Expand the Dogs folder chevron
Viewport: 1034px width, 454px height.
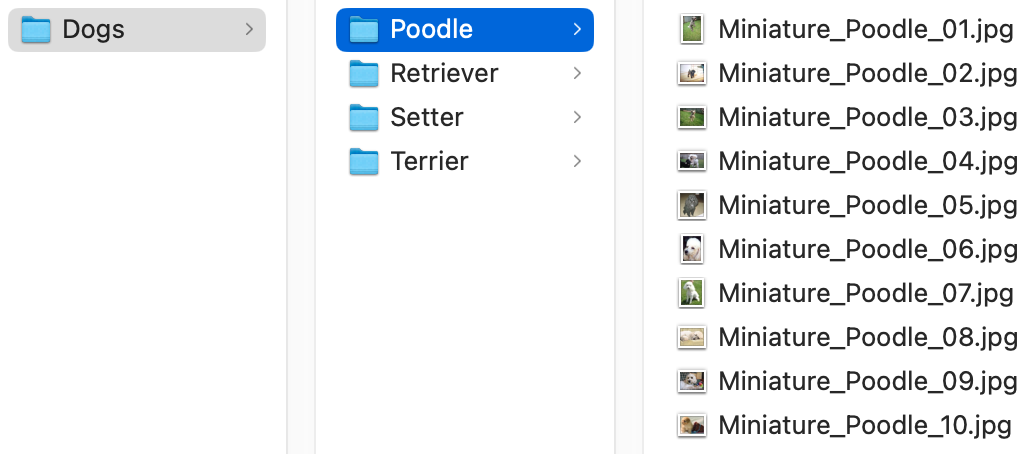click(x=249, y=29)
